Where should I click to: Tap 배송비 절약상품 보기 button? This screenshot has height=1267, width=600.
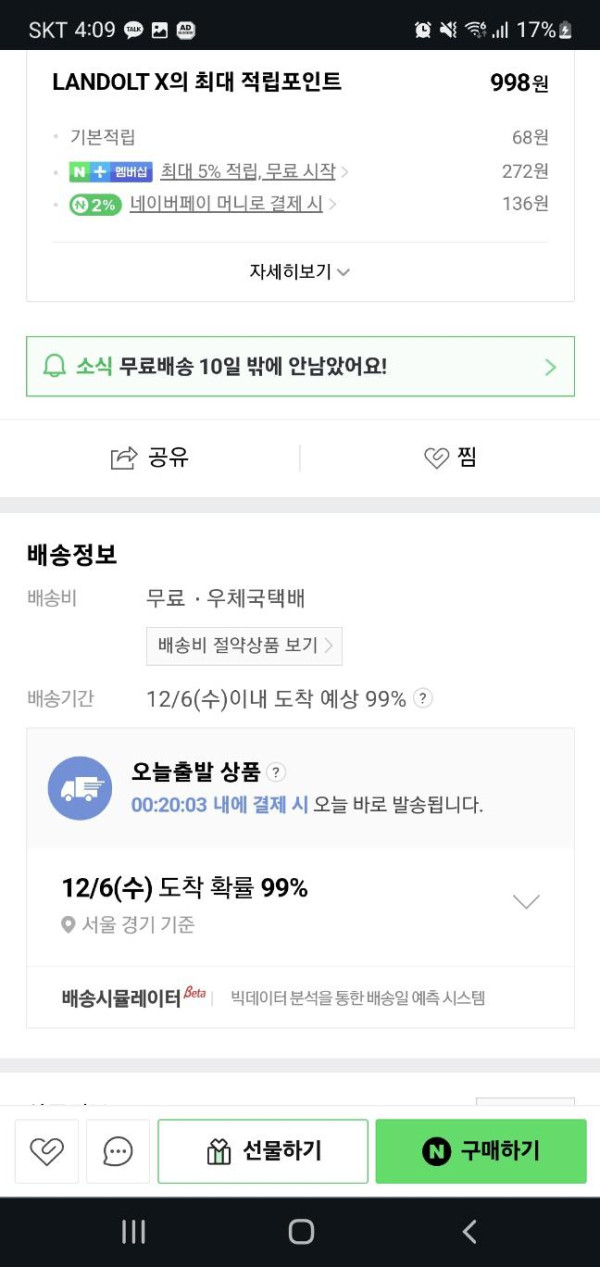click(244, 645)
